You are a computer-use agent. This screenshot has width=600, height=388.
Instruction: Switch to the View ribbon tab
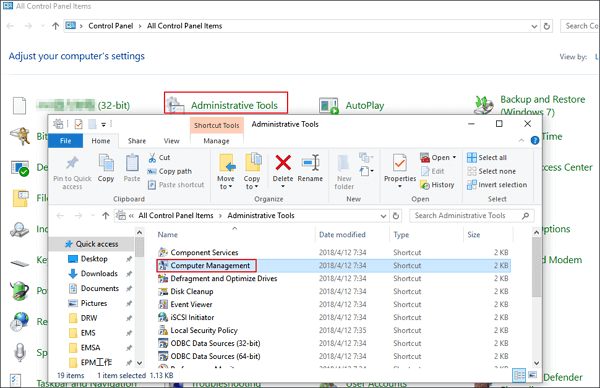171,141
